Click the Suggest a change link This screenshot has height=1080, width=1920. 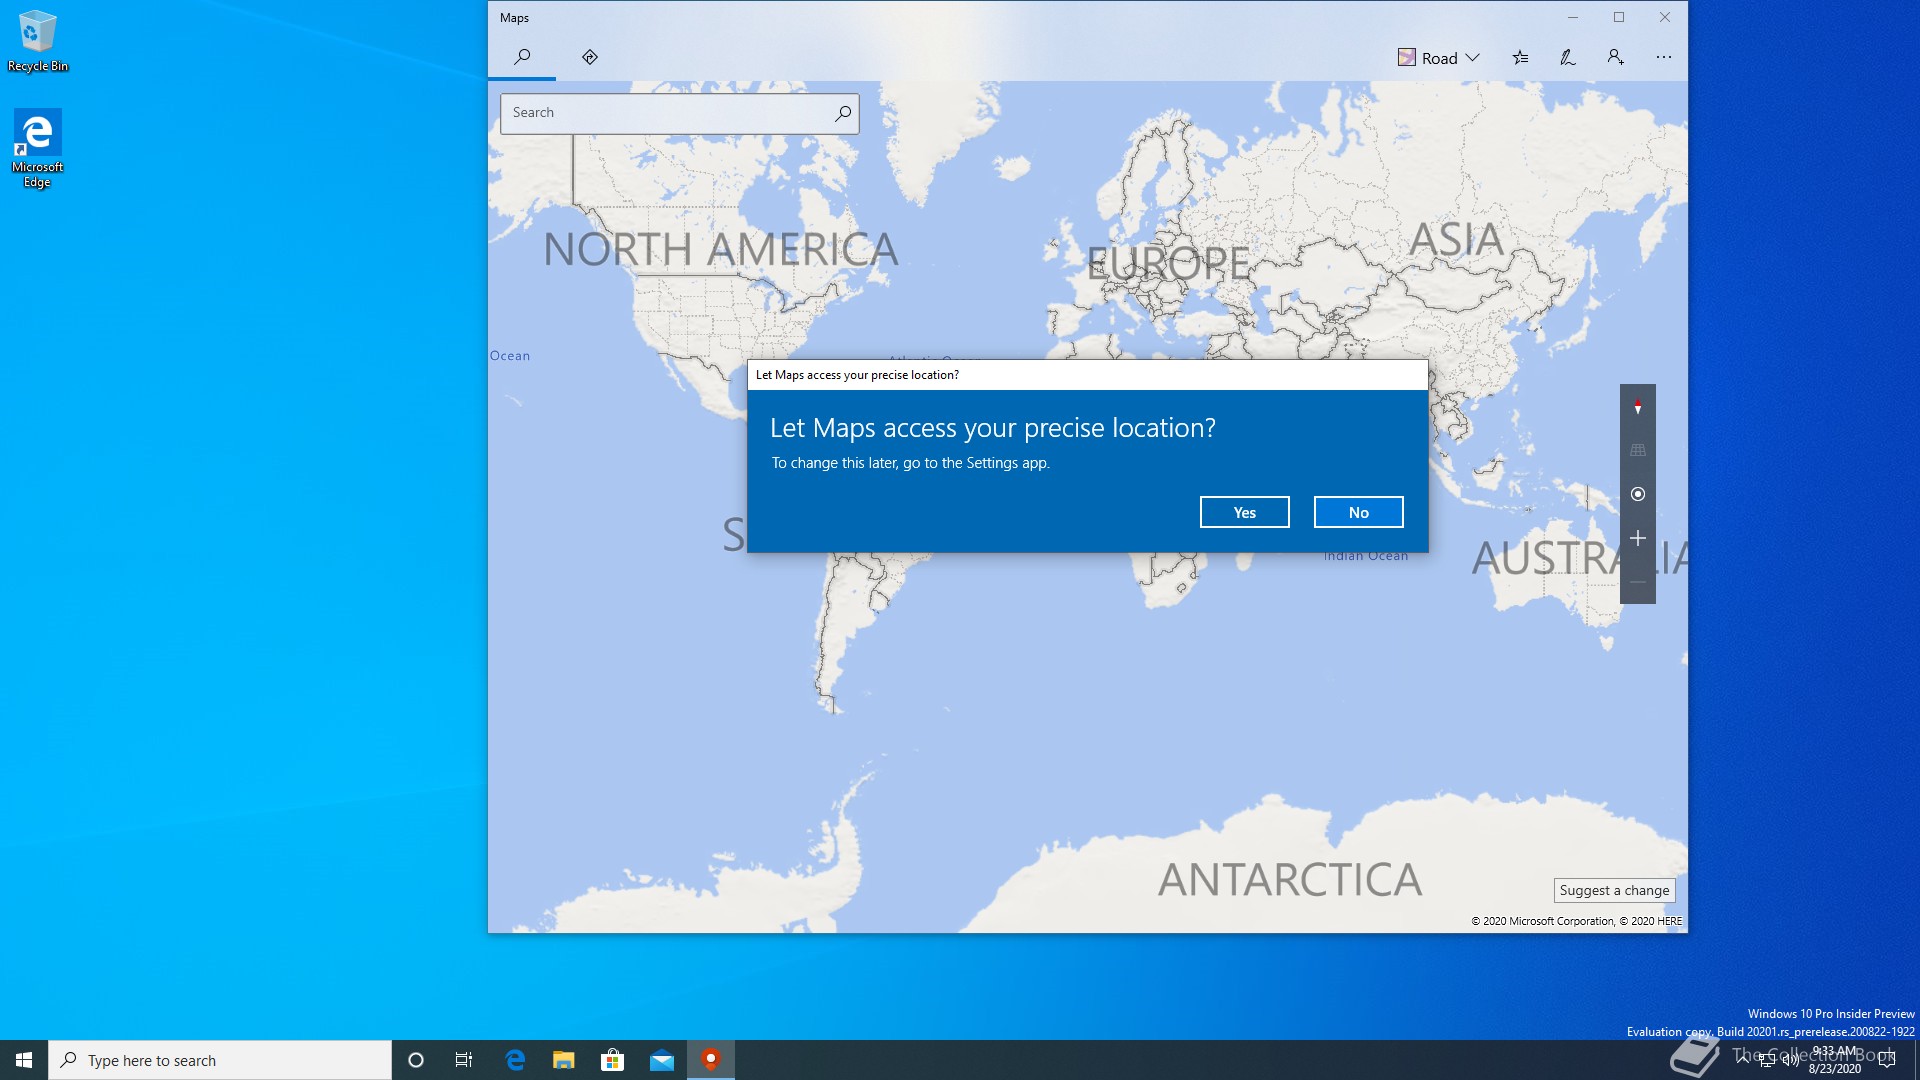[1614, 890]
